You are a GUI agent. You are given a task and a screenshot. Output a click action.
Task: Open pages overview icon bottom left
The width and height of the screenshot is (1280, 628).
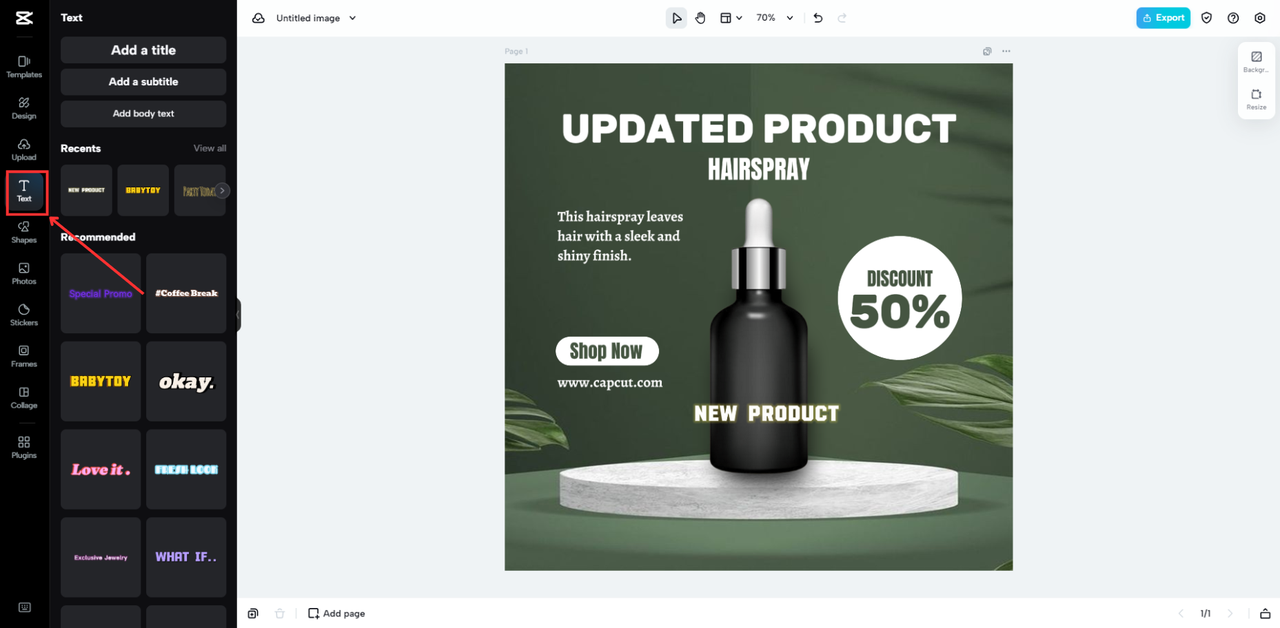click(x=254, y=613)
